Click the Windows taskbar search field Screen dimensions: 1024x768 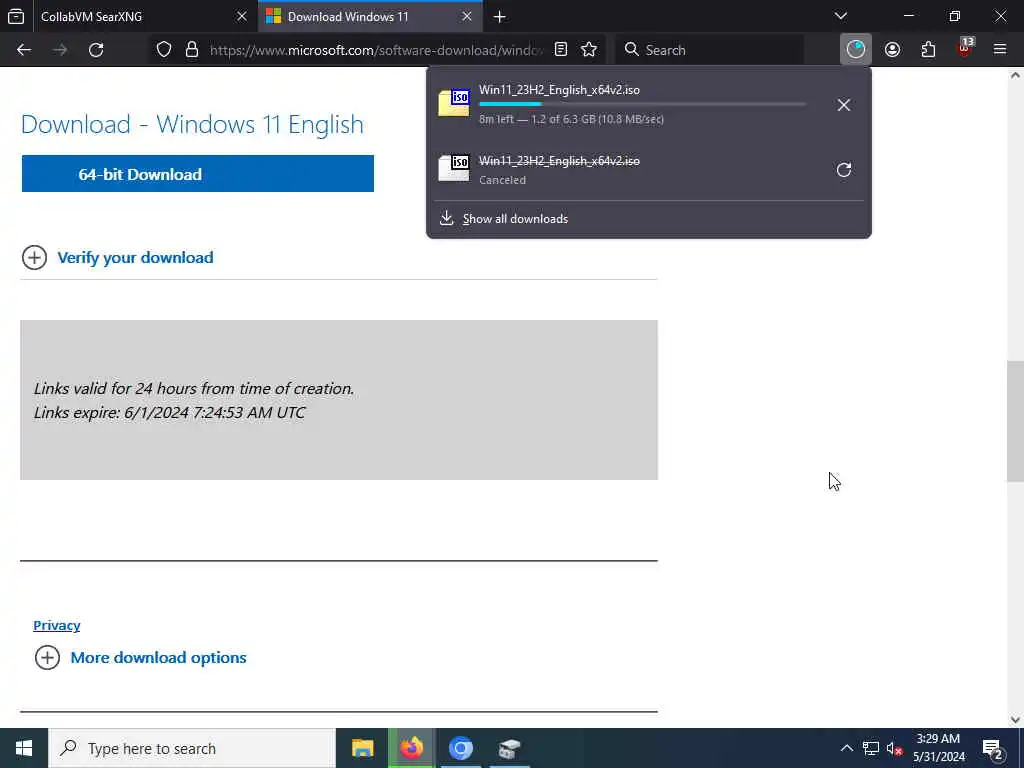click(x=192, y=748)
